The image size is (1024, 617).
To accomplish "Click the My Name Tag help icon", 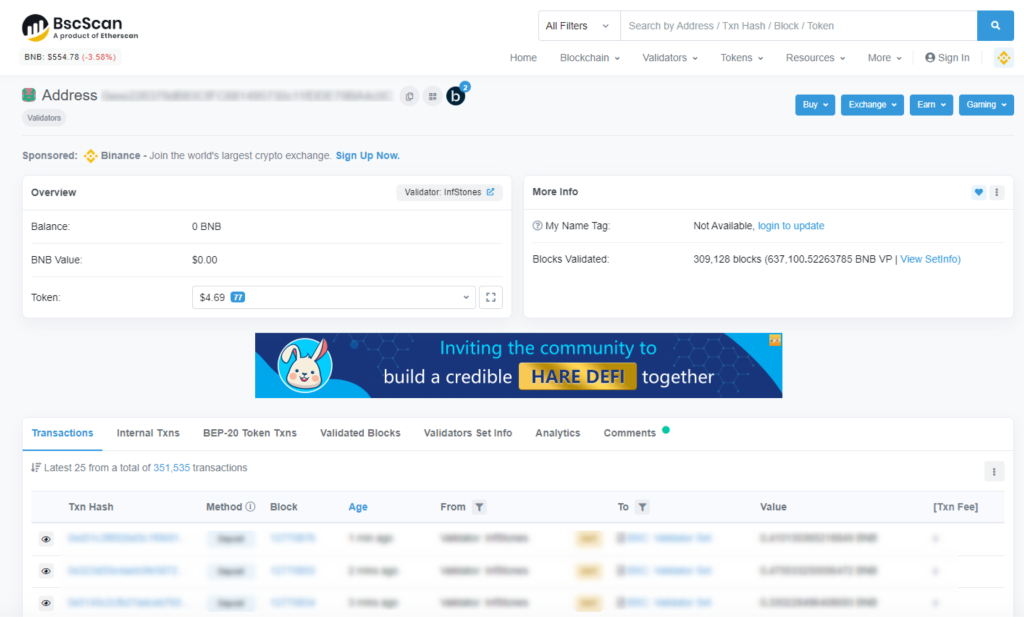I will point(537,226).
